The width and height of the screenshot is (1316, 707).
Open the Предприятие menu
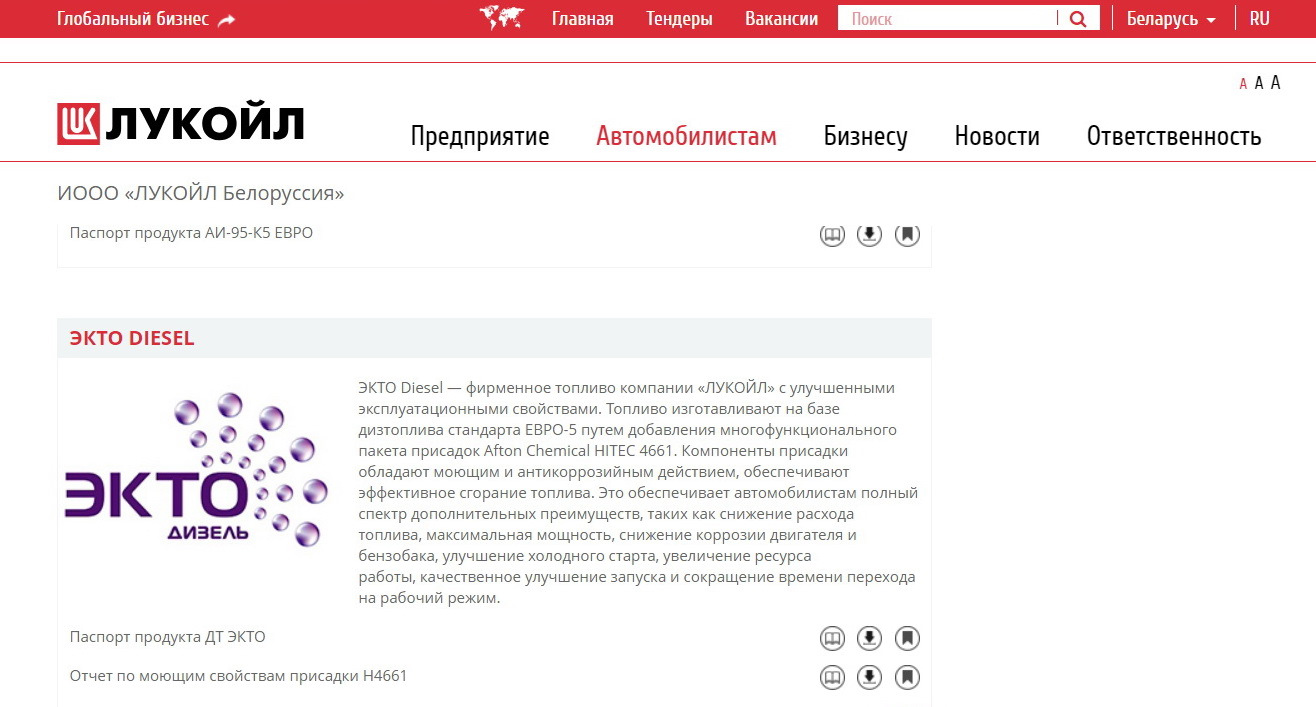[480, 136]
